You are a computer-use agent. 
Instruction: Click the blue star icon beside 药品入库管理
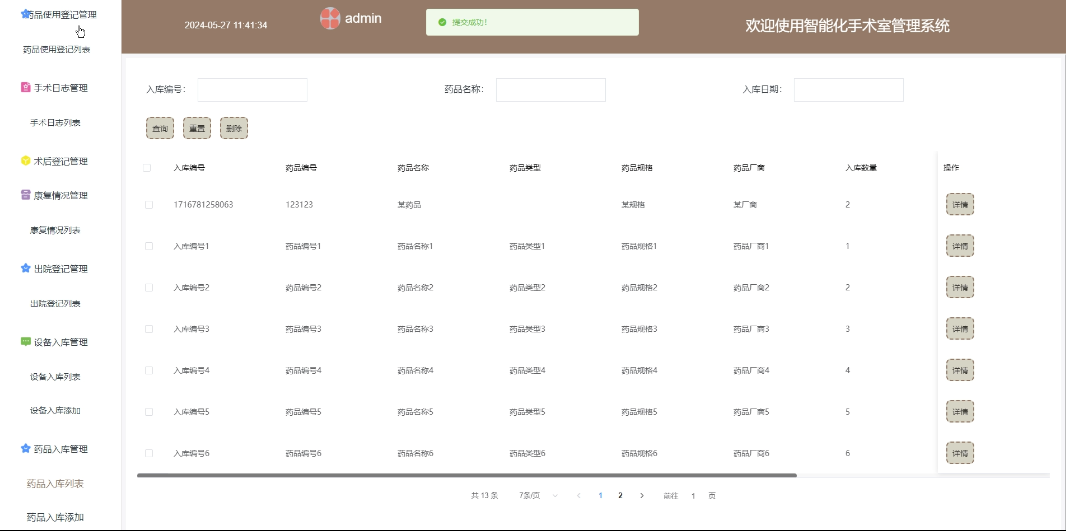(x=26, y=449)
